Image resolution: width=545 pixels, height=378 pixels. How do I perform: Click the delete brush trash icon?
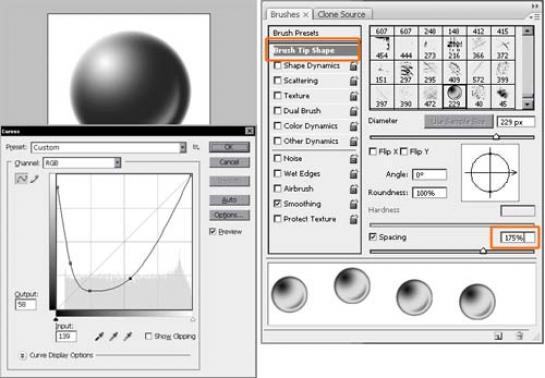[x=519, y=336]
